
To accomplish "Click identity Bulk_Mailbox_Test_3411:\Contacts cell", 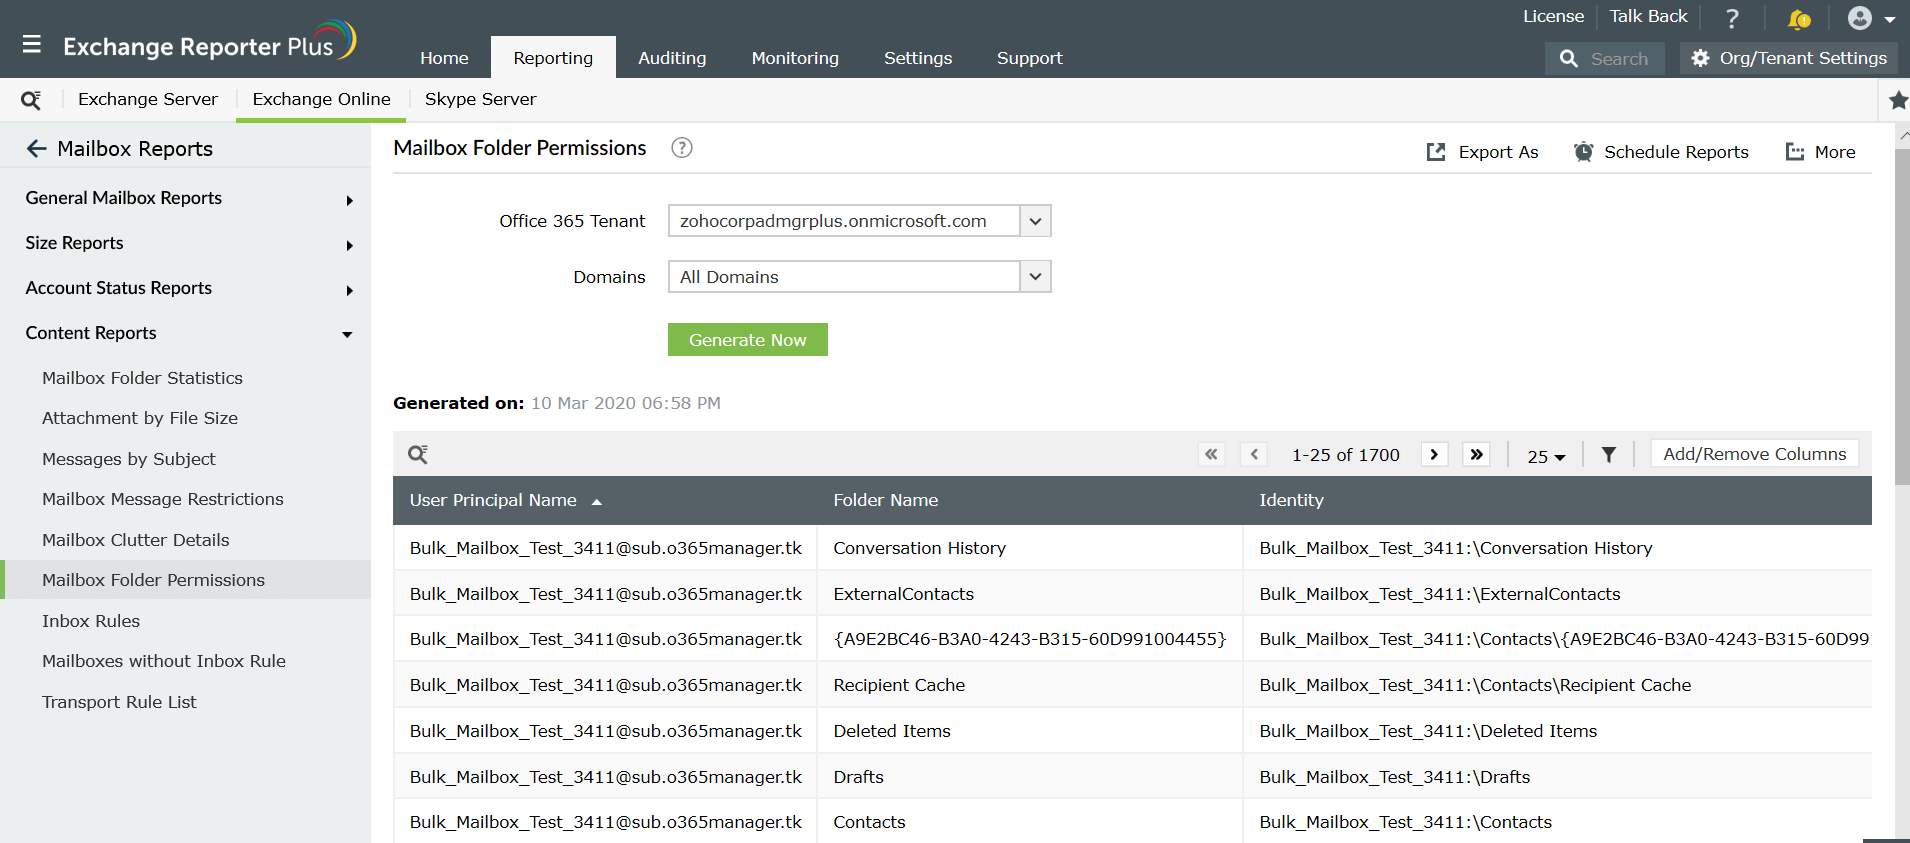I will click(x=1558, y=822).
